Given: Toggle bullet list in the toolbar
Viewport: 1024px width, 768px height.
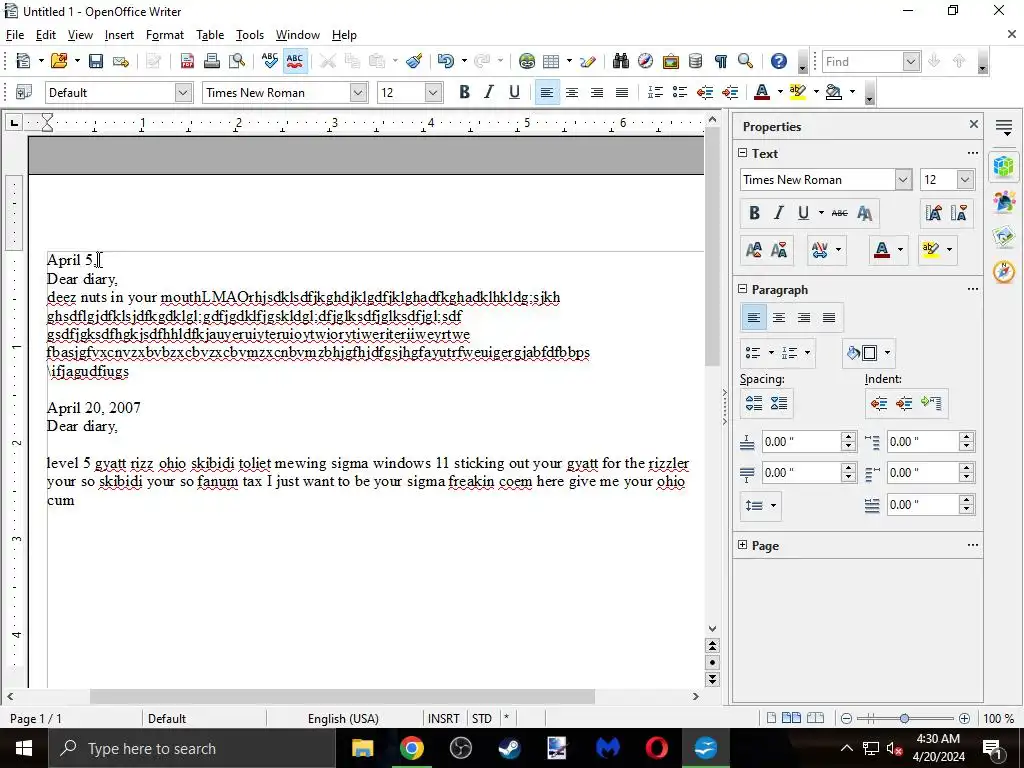Looking at the screenshot, I should point(680,93).
